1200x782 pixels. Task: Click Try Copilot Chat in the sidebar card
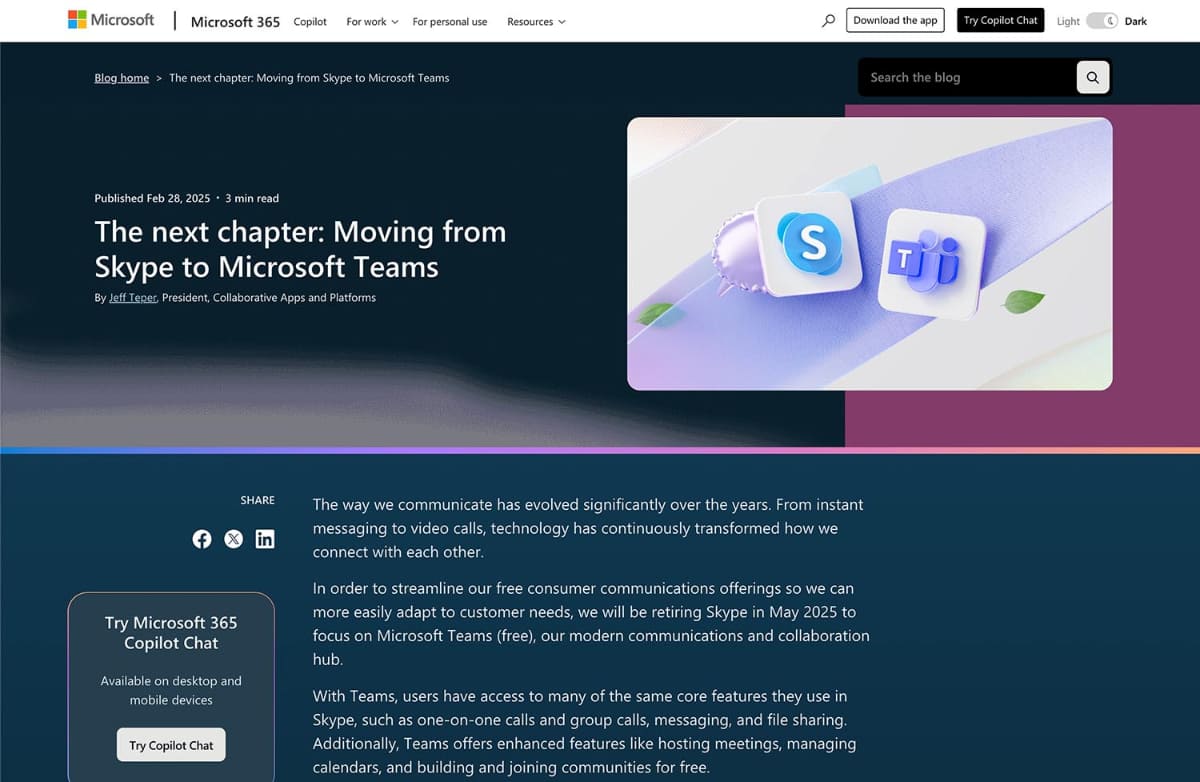pyautogui.click(x=170, y=744)
